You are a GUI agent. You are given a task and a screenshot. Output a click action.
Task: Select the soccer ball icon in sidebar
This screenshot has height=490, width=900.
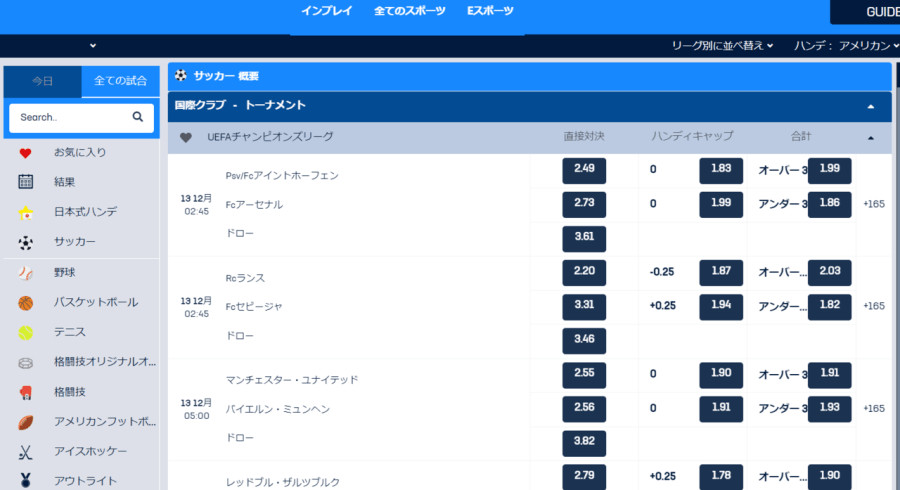pos(25,243)
